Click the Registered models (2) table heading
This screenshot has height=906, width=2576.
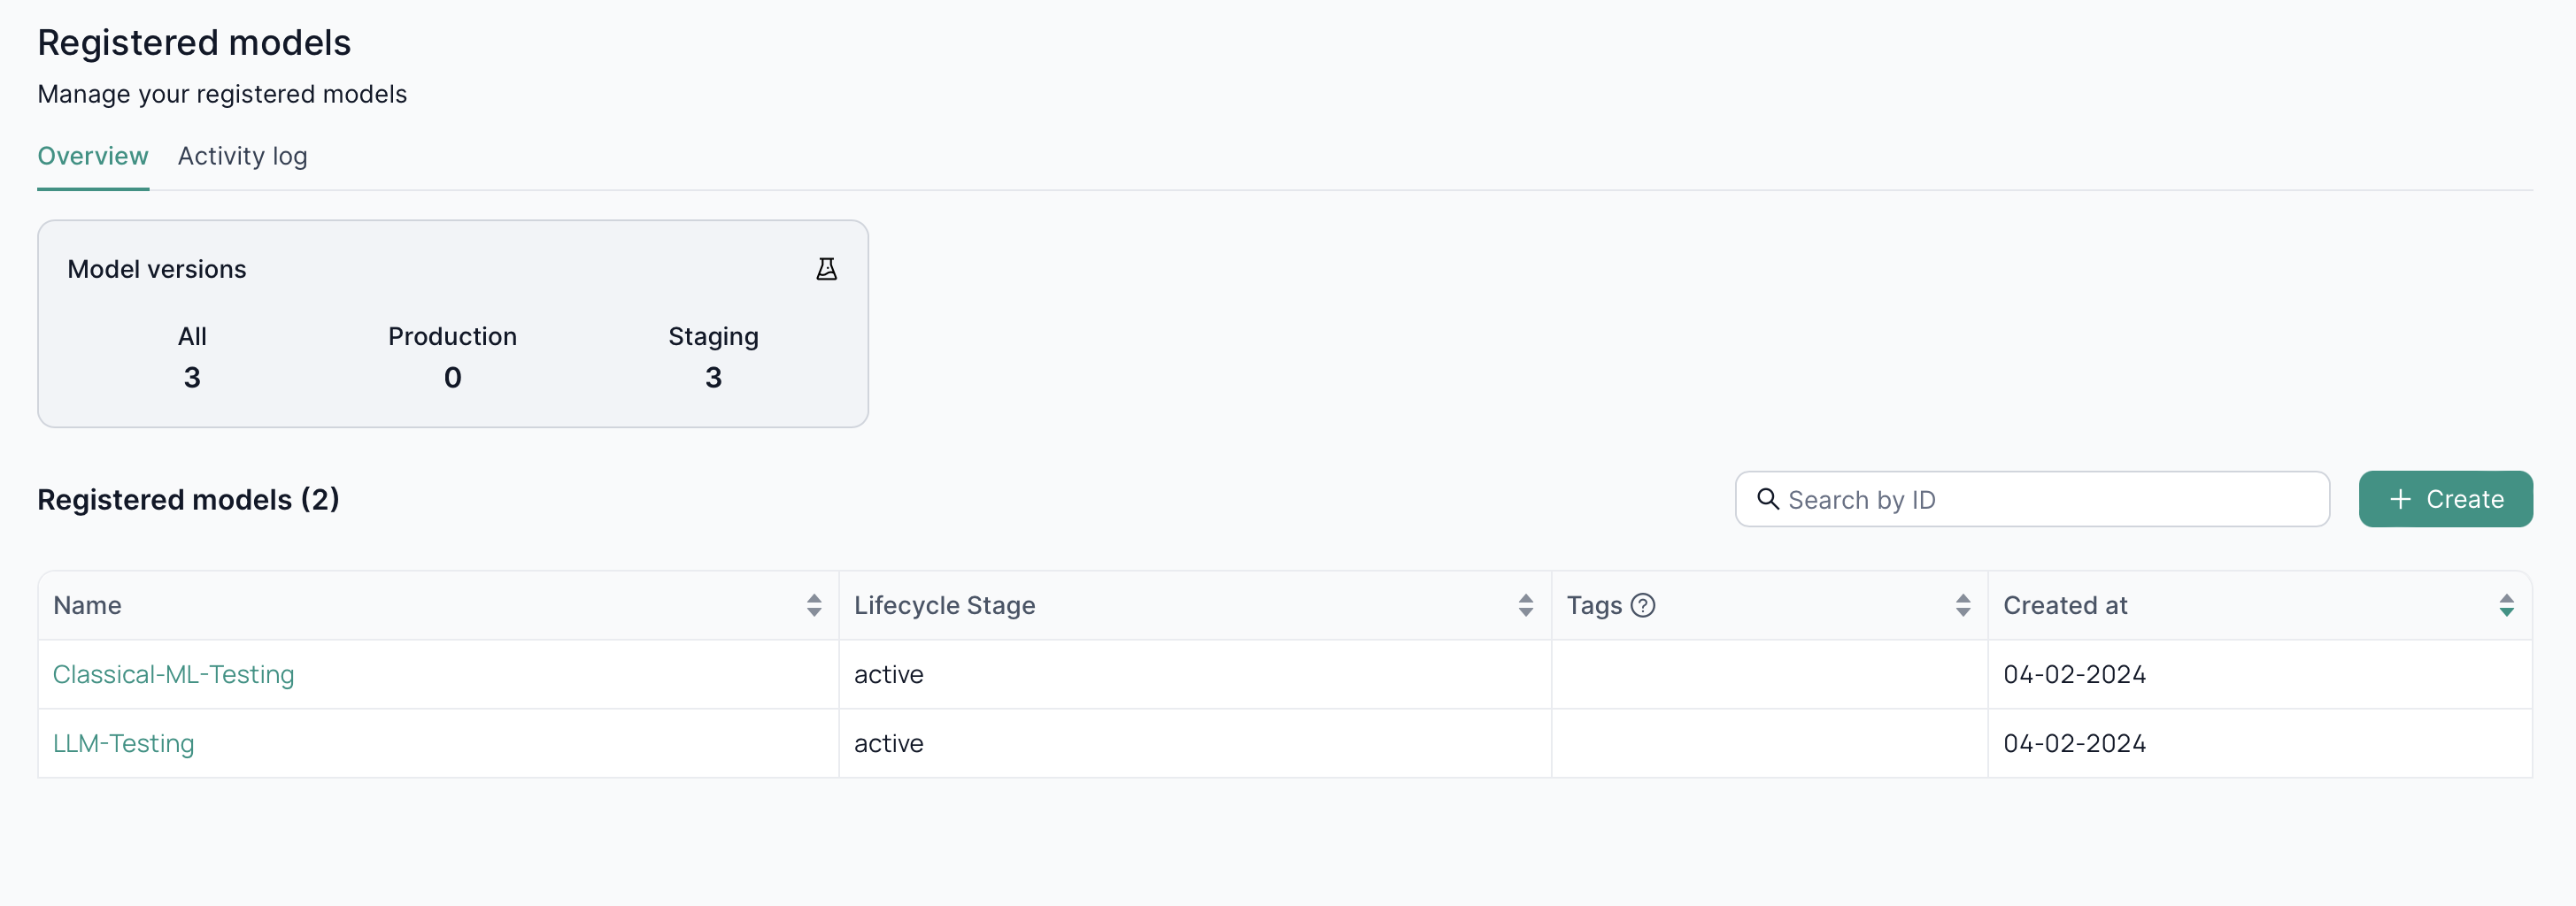tap(188, 499)
